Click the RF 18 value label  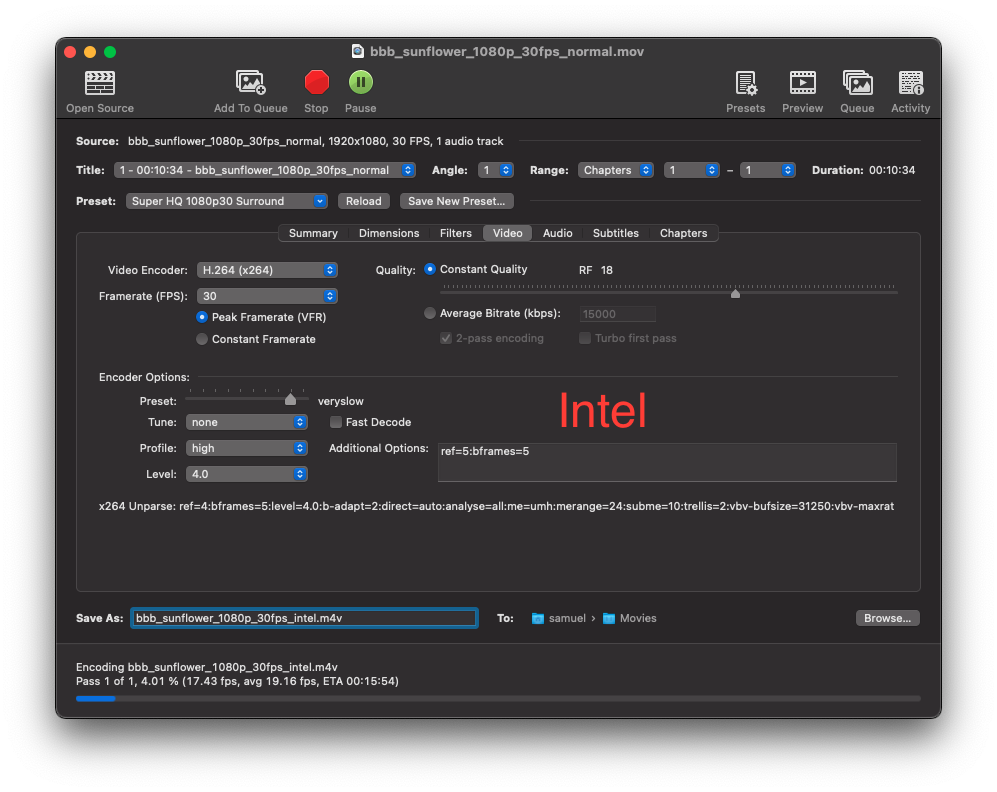pos(596,270)
